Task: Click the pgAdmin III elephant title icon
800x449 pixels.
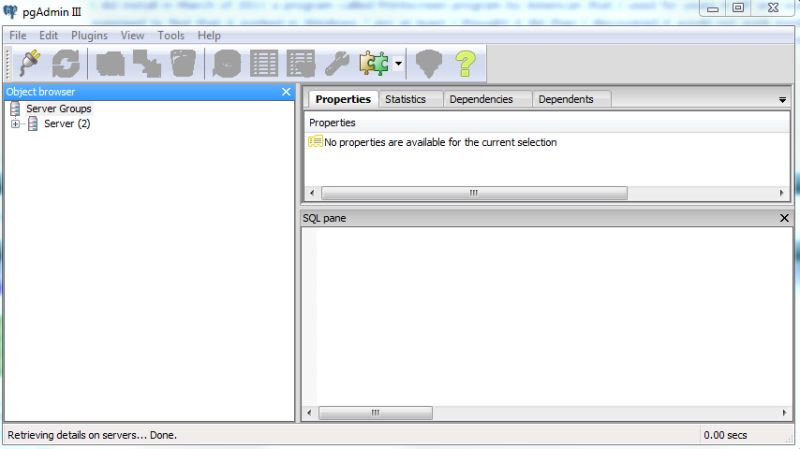Action: click(10, 11)
